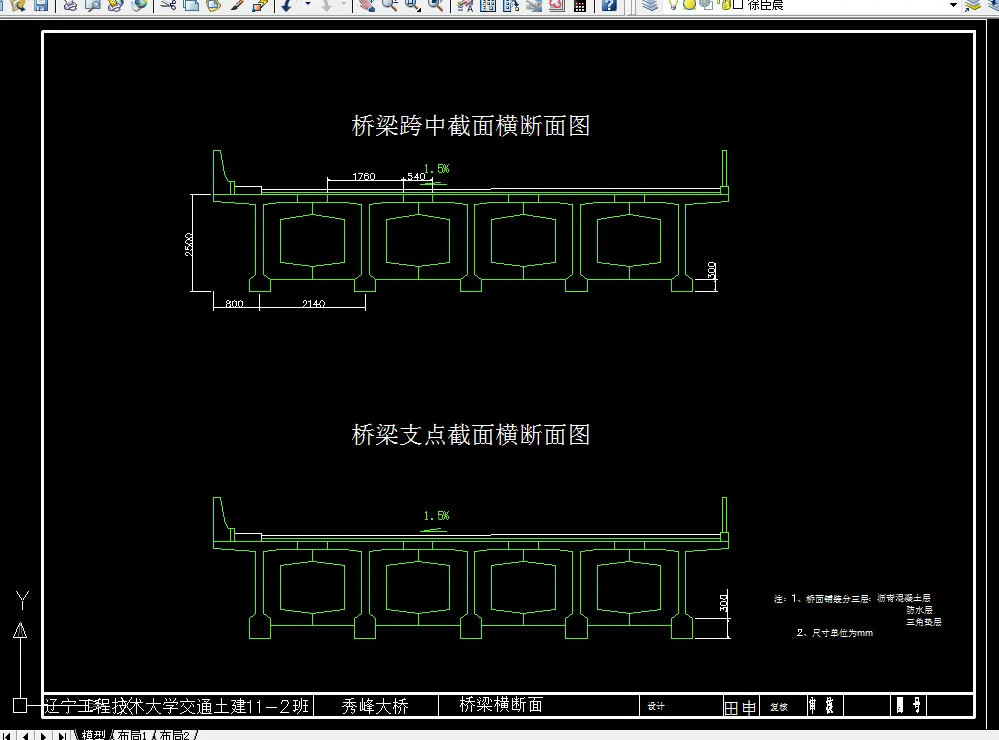This screenshot has height=740, width=999.
Task: Click the Publish icon
Action: point(116,5)
